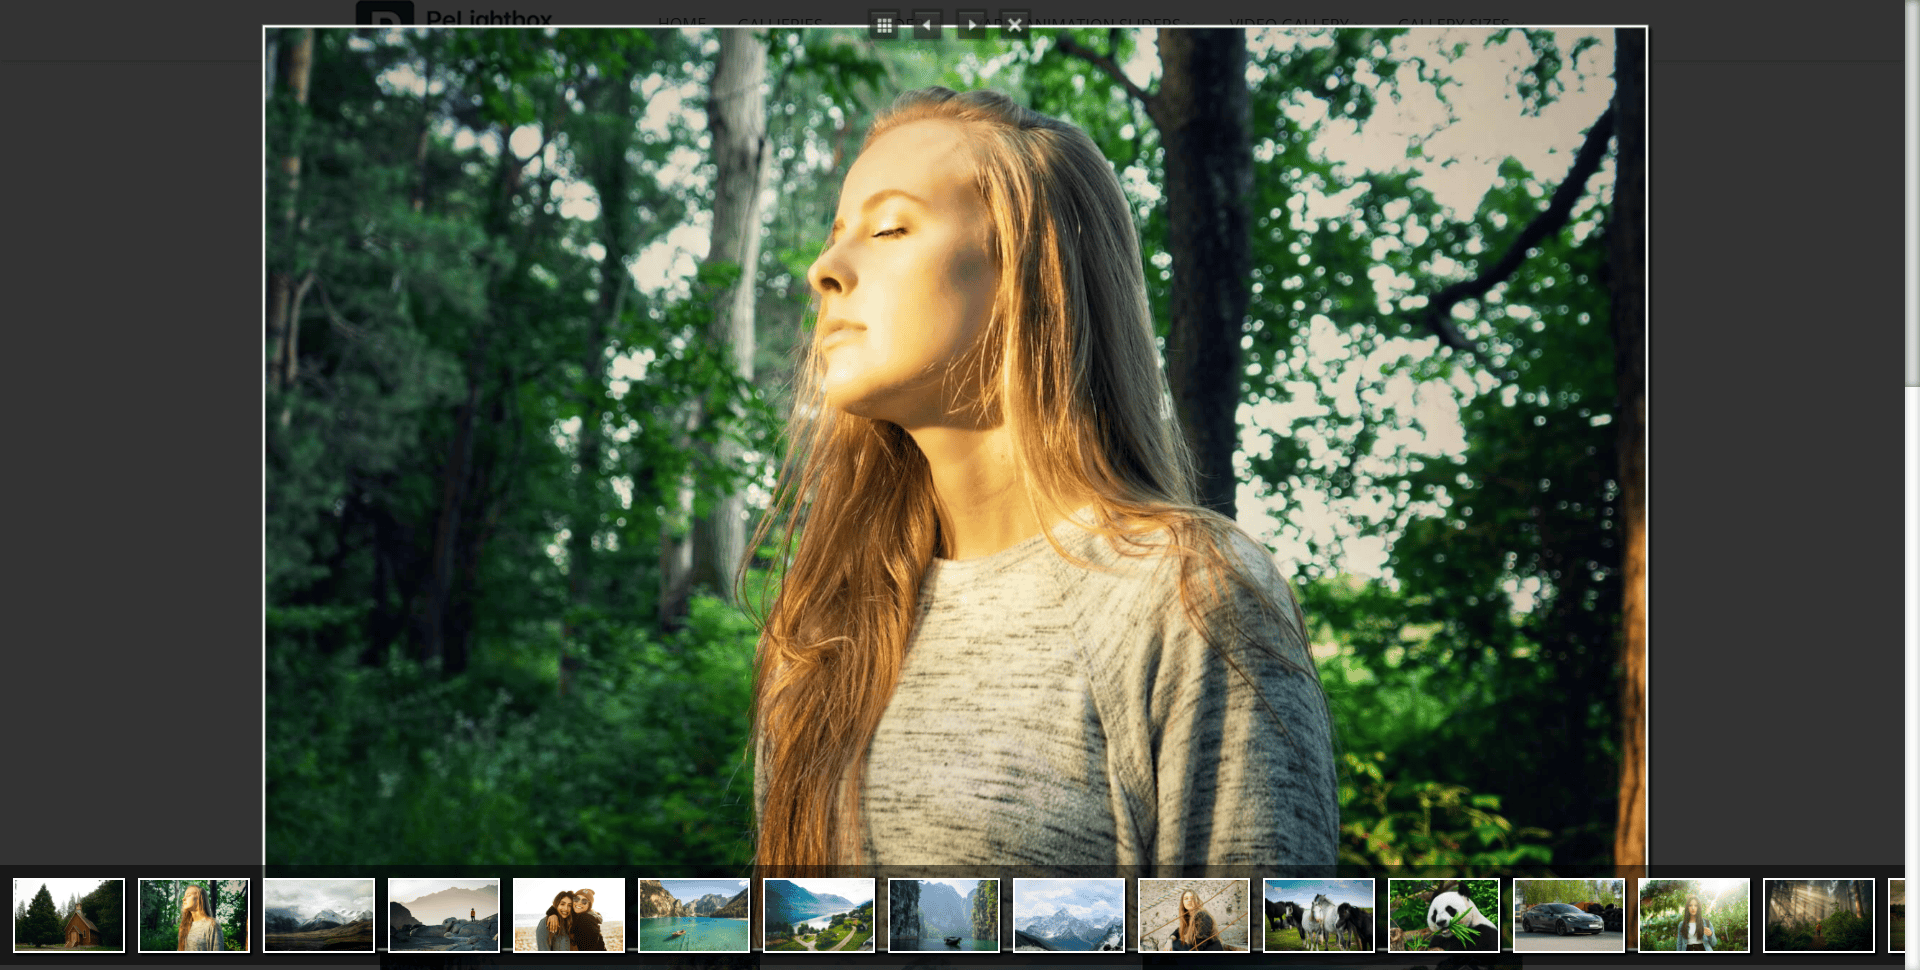View the panda eating bamboo thumbnail
The width and height of the screenshot is (1920, 970).
point(1444,915)
